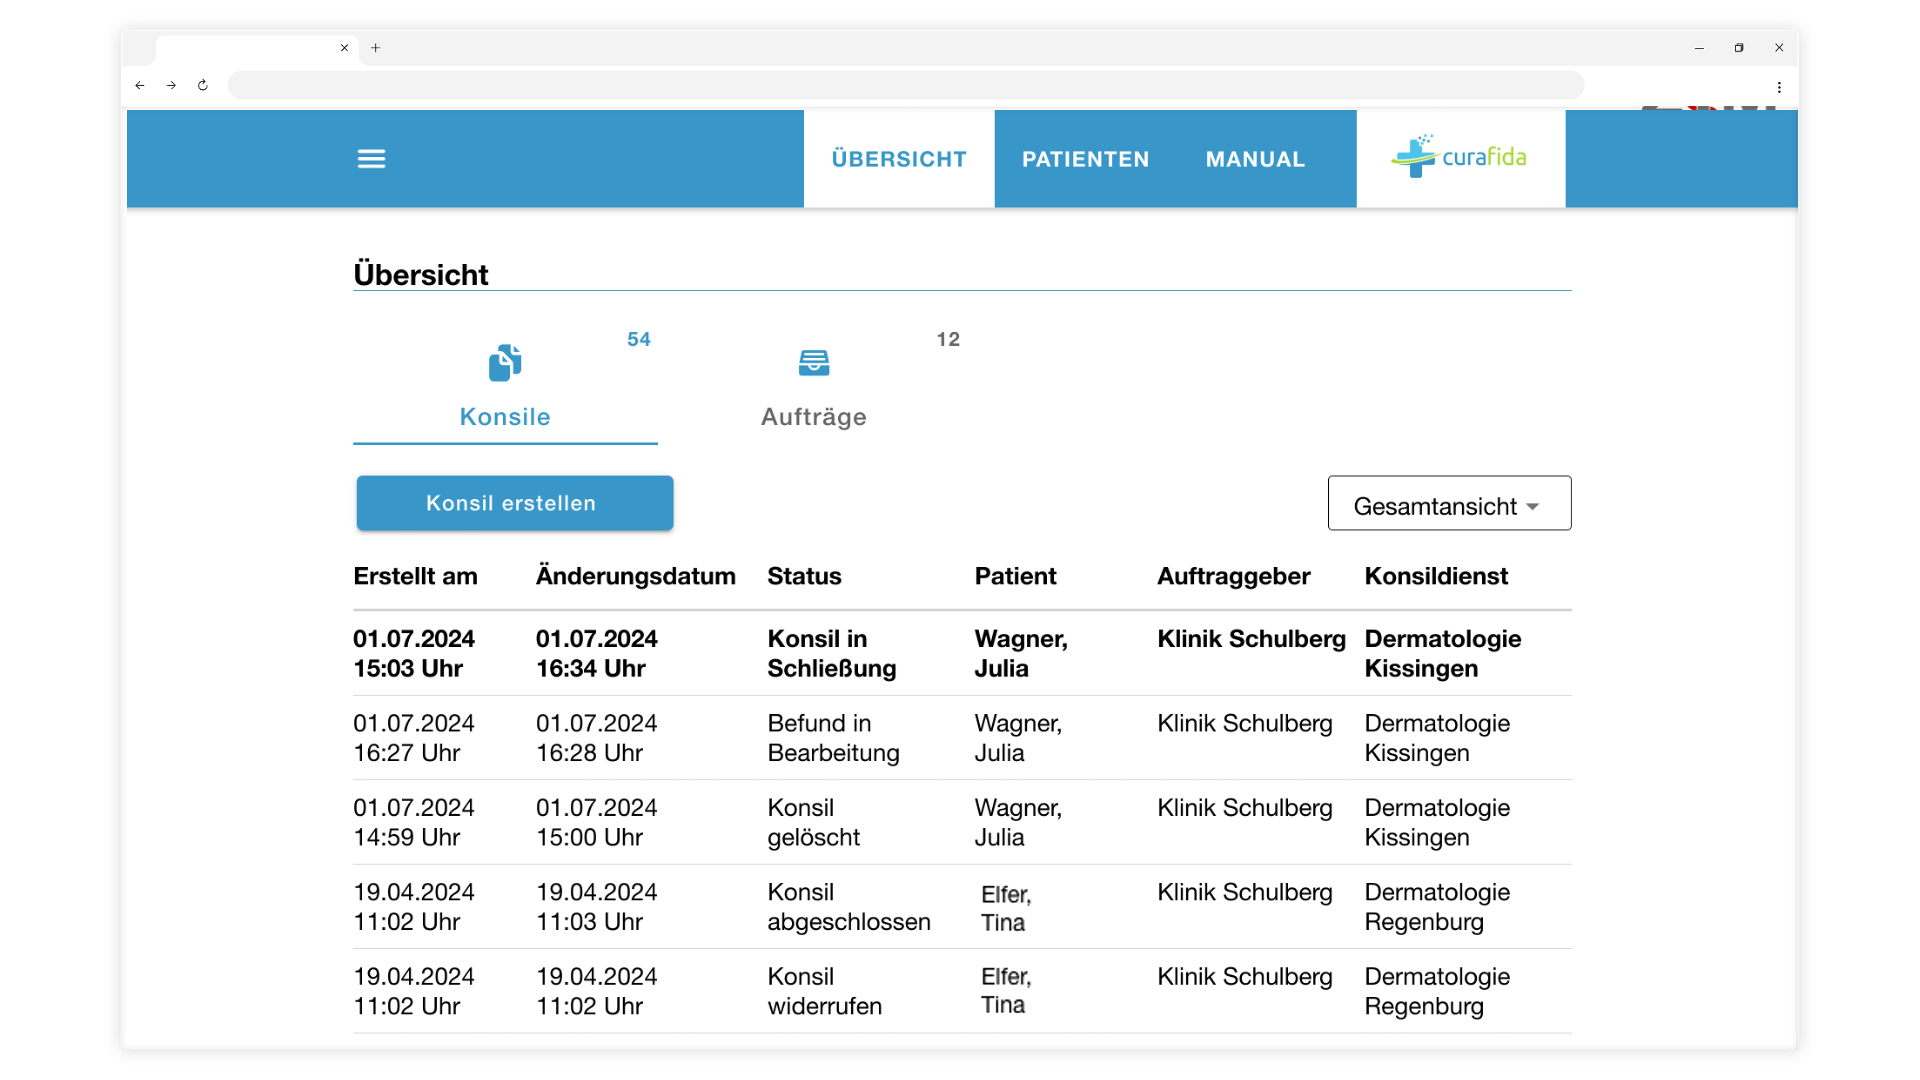Select the Aufträge tab label
Viewport: 1920px width, 1080px height.
click(814, 417)
